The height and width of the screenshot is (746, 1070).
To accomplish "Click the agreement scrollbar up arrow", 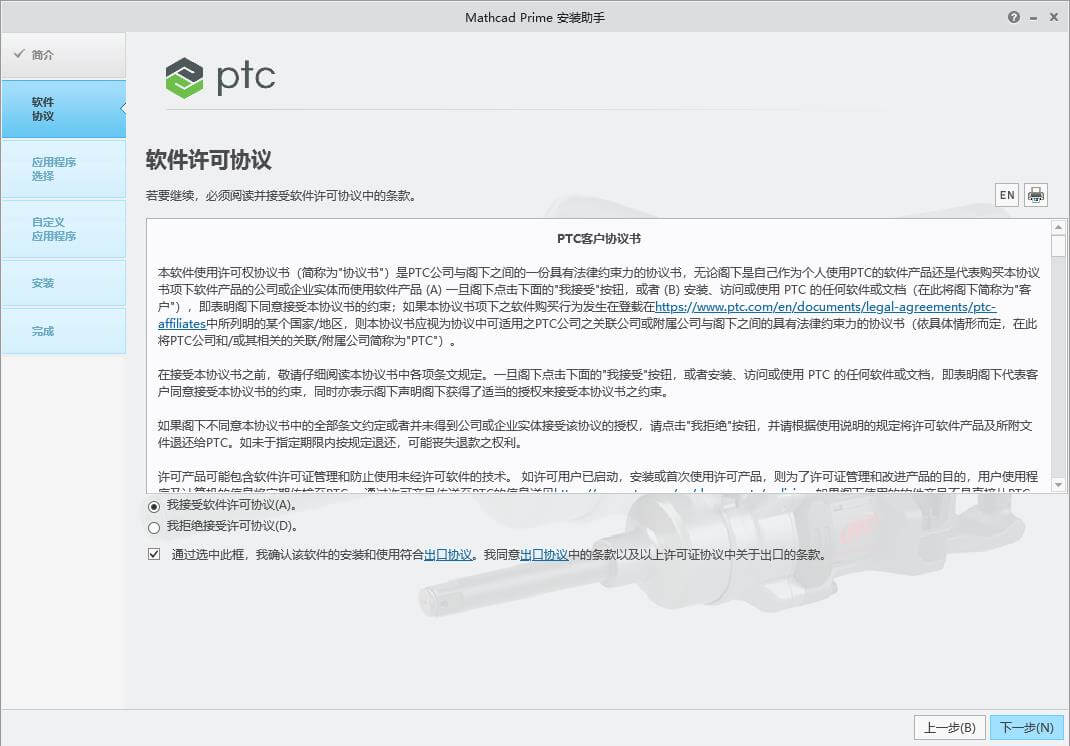I will tap(1058, 227).
